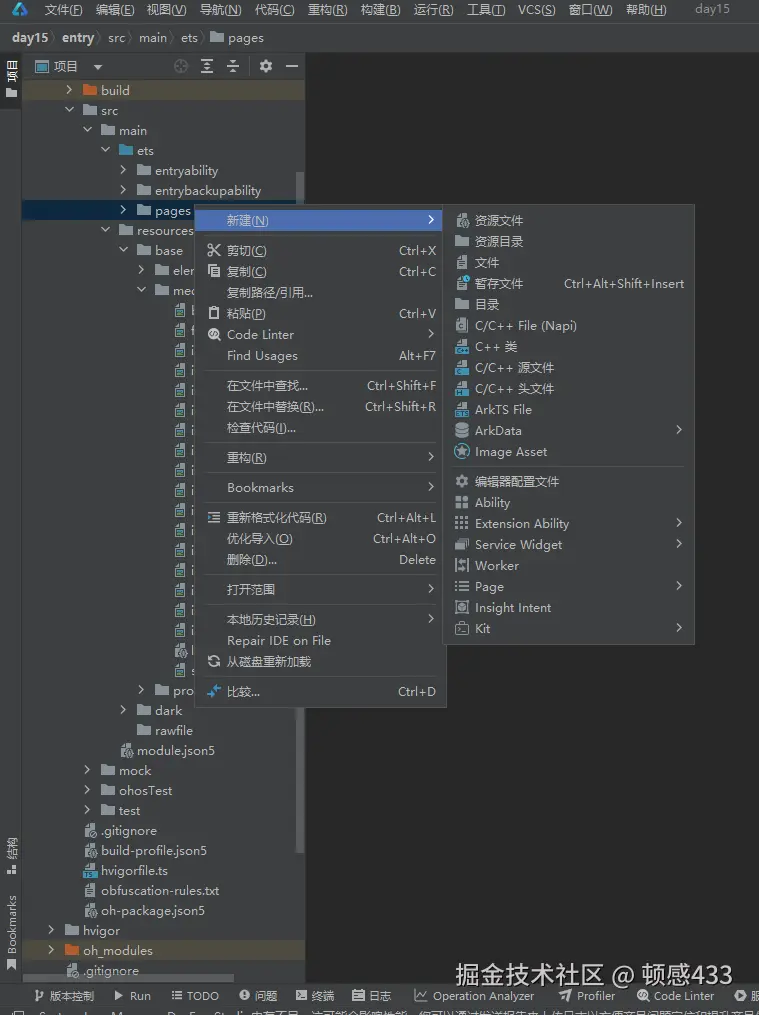Click the locate-in-project target icon
Image resolution: width=759 pixels, height=1015 pixels.
[x=181, y=66]
